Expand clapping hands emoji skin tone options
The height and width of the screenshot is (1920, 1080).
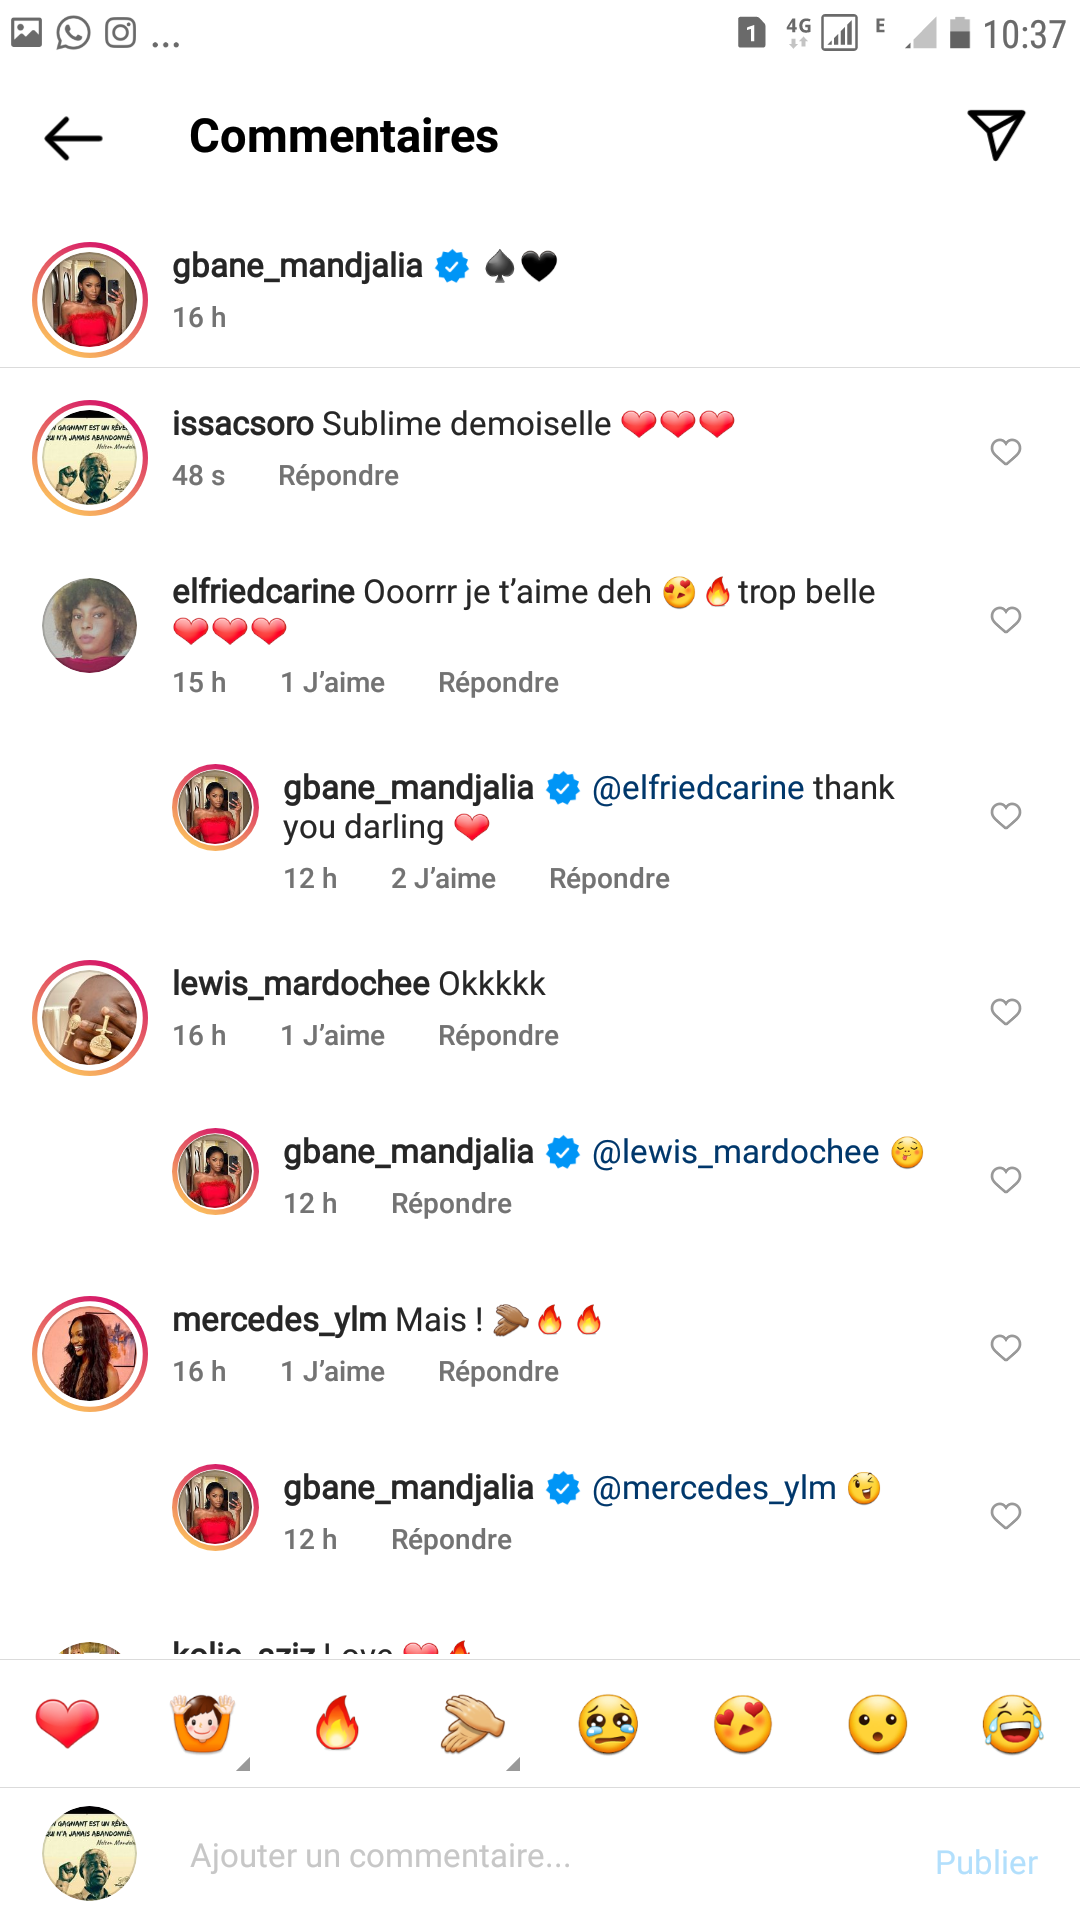pyautogui.click(x=513, y=1765)
